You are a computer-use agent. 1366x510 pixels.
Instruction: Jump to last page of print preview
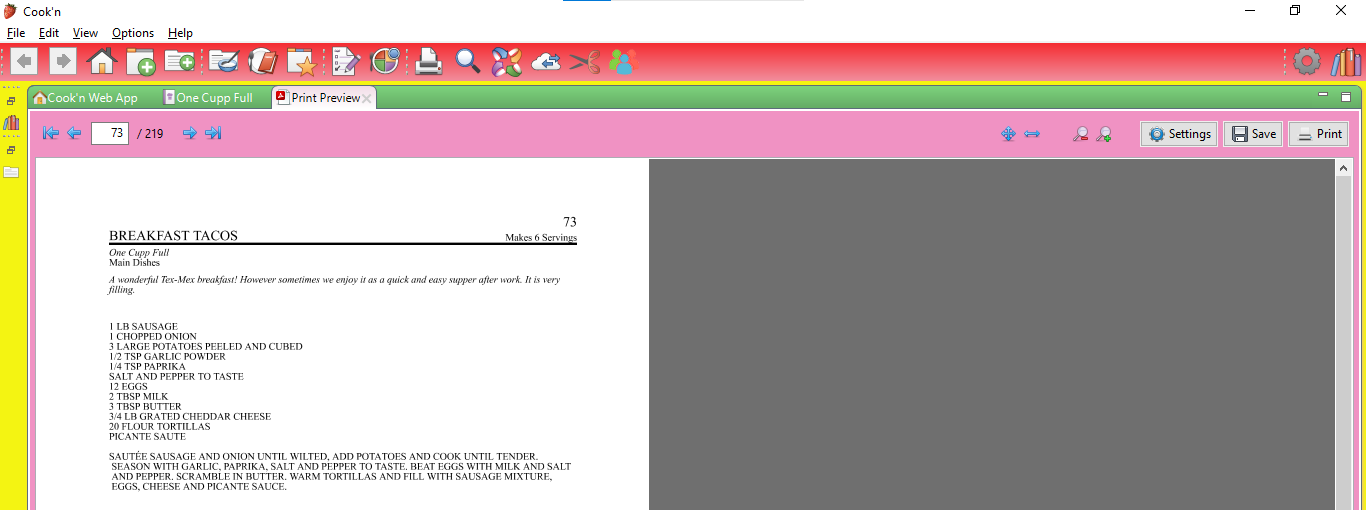point(213,133)
